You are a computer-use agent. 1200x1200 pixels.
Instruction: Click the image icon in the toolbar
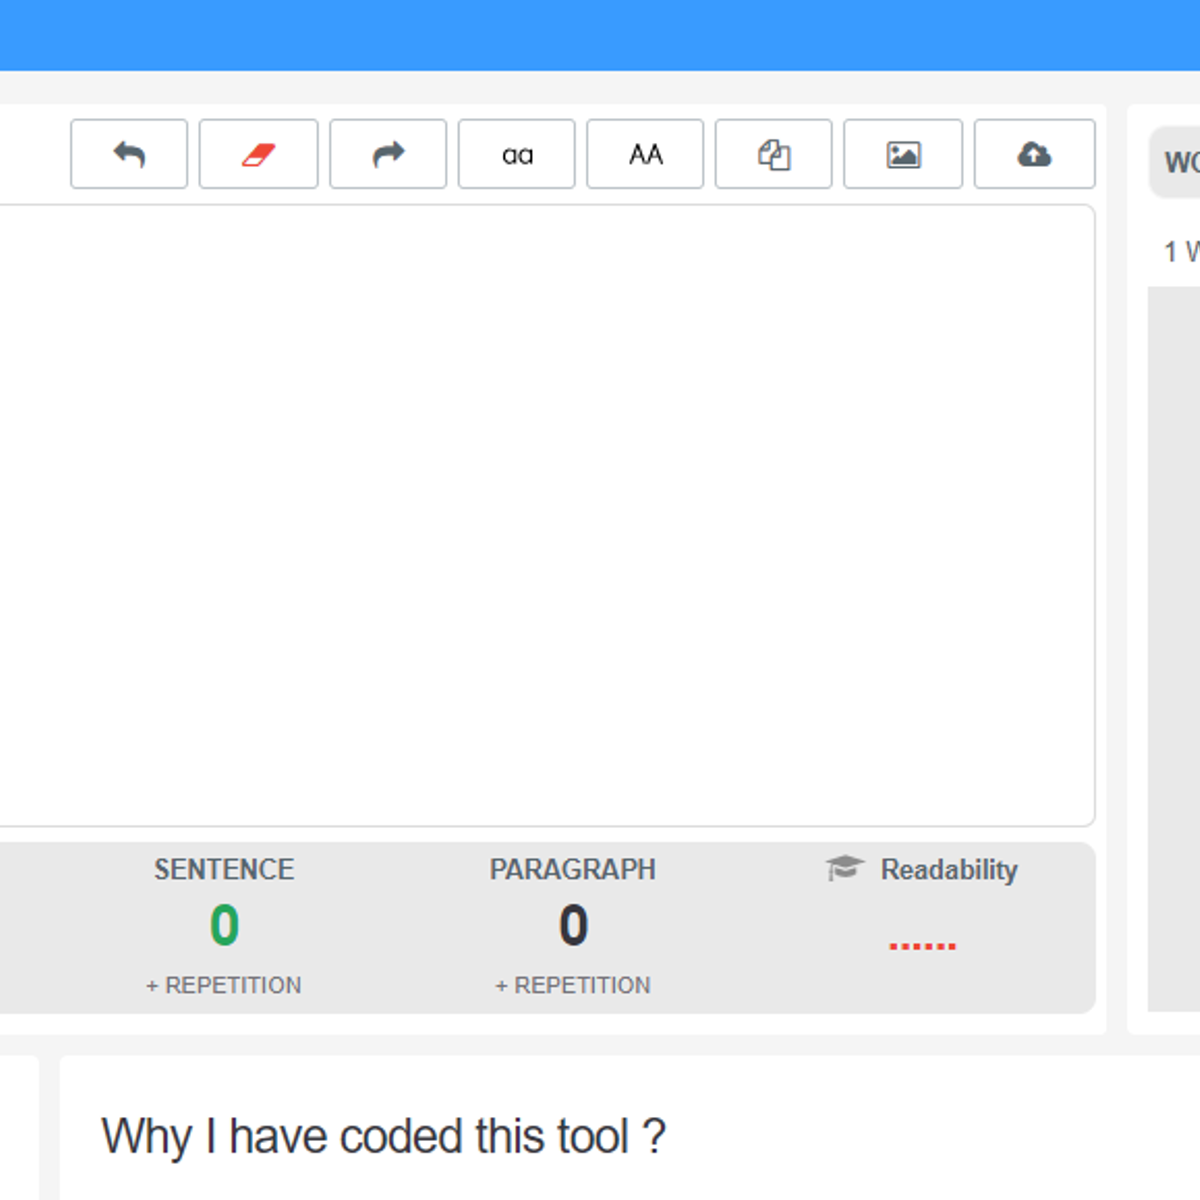[x=903, y=154]
